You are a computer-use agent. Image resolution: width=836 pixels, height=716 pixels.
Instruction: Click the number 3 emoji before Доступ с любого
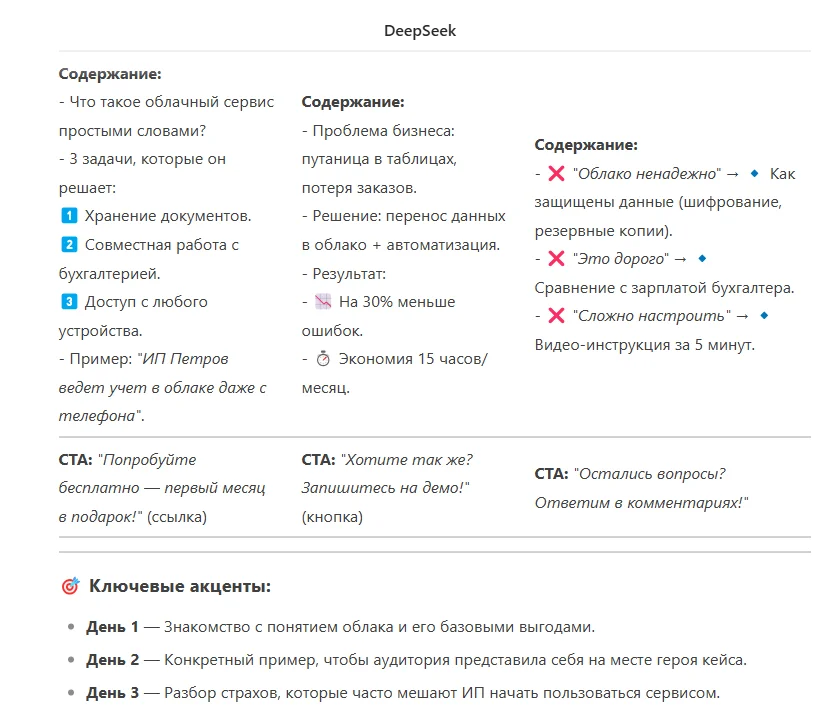pos(68,302)
